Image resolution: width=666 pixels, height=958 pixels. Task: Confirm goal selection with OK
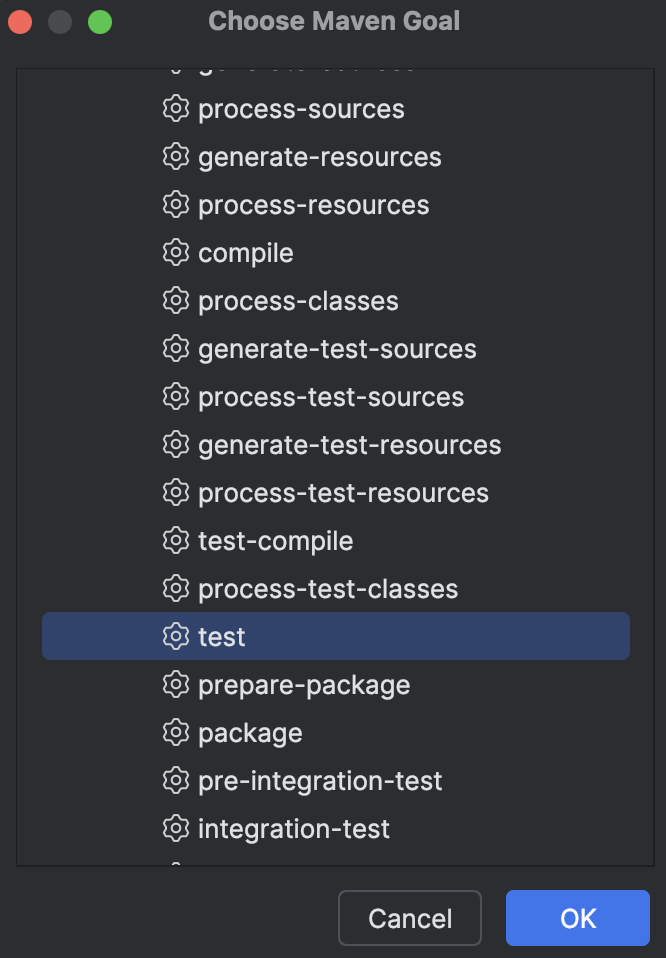click(x=577, y=917)
